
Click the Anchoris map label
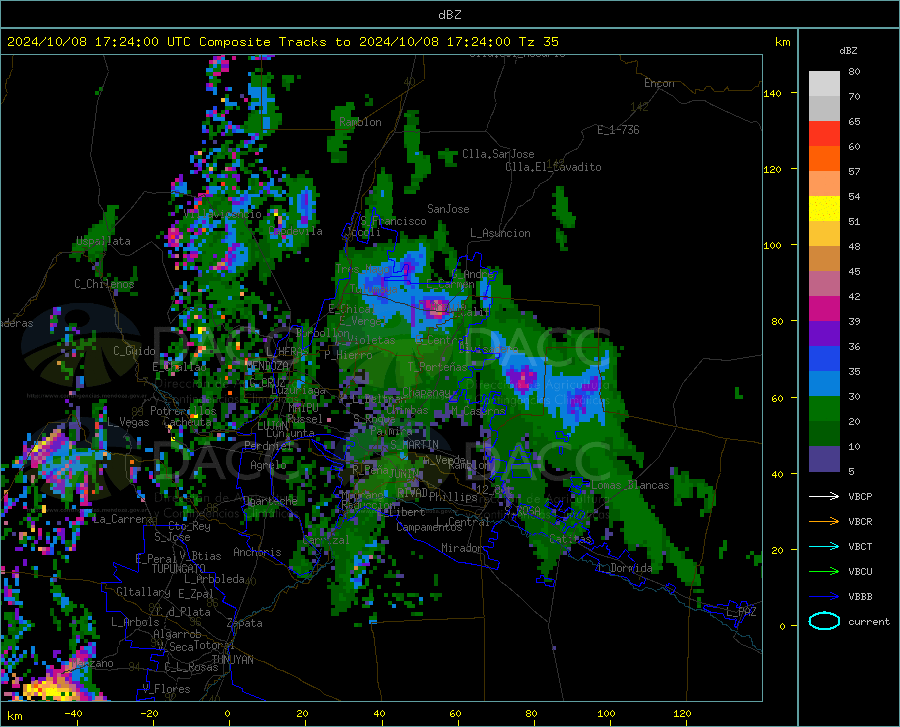coord(257,552)
